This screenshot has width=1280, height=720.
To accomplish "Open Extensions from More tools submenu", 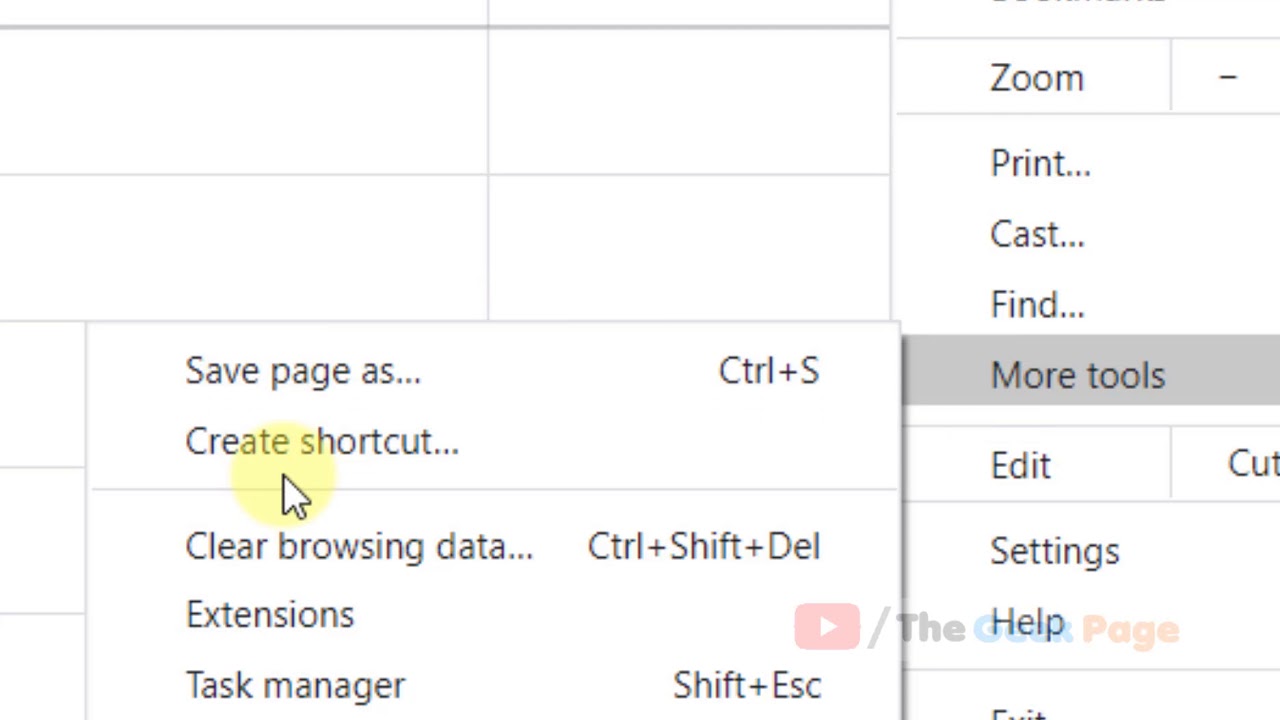I will click(270, 614).
